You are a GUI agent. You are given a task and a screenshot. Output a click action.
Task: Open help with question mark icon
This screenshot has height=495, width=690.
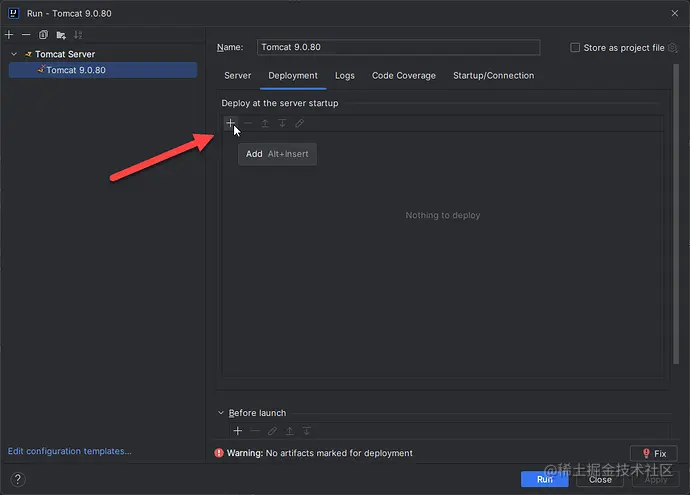pos(18,479)
